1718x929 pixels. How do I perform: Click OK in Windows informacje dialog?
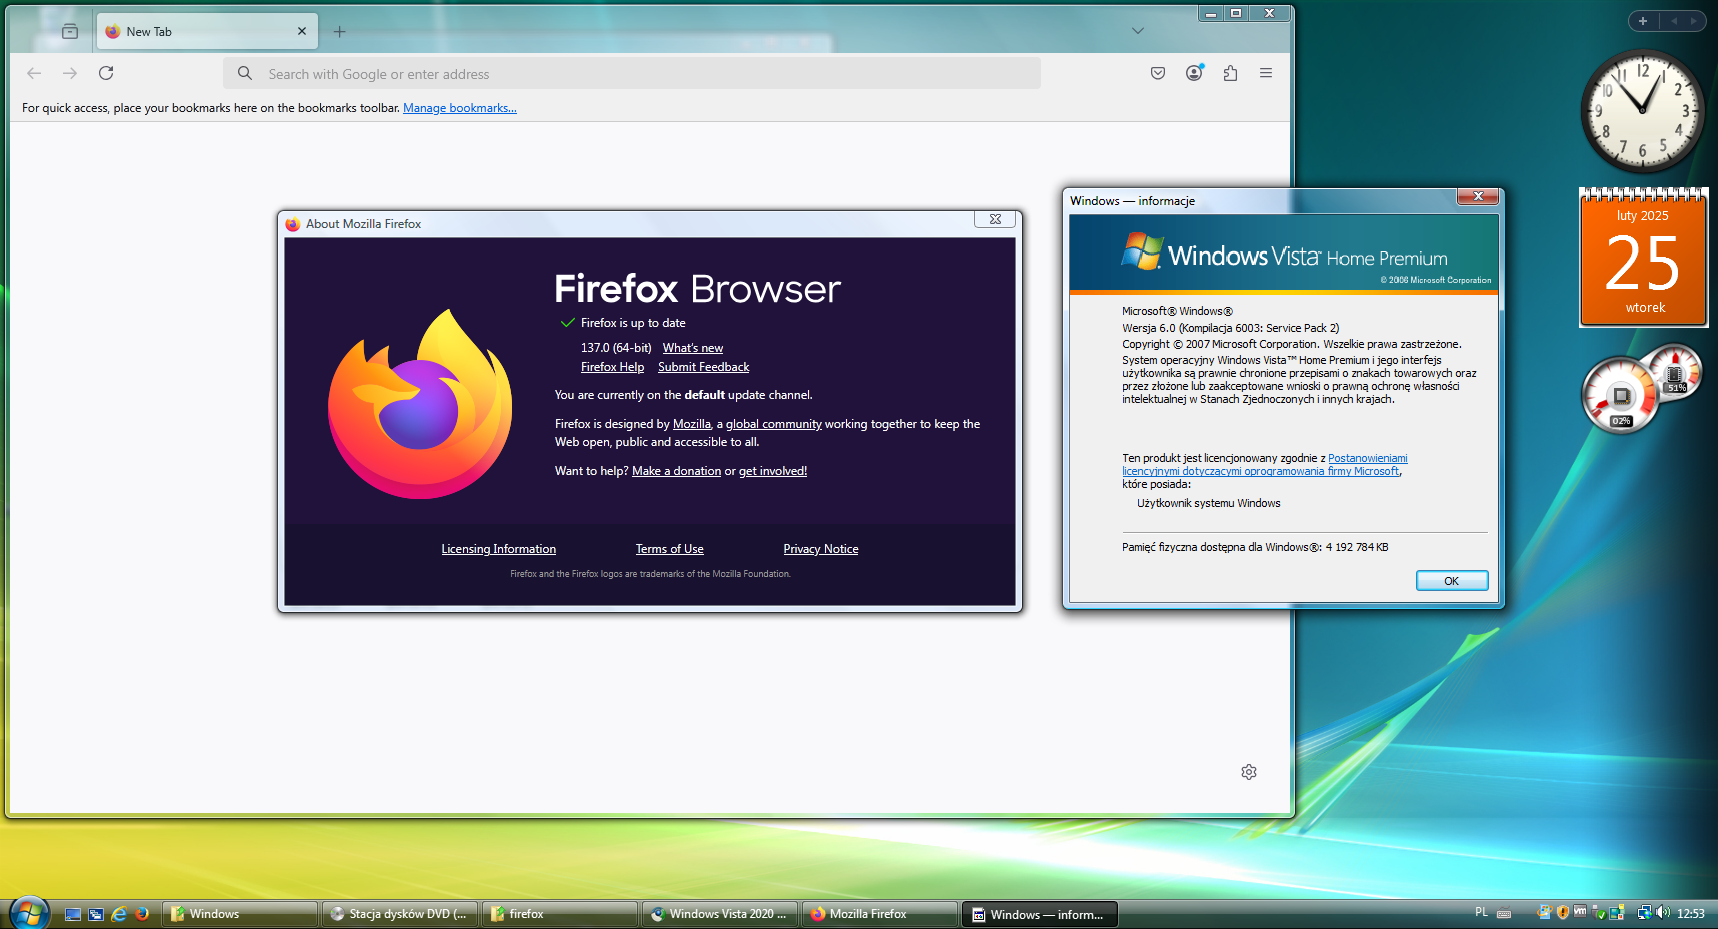(1452, 581)
